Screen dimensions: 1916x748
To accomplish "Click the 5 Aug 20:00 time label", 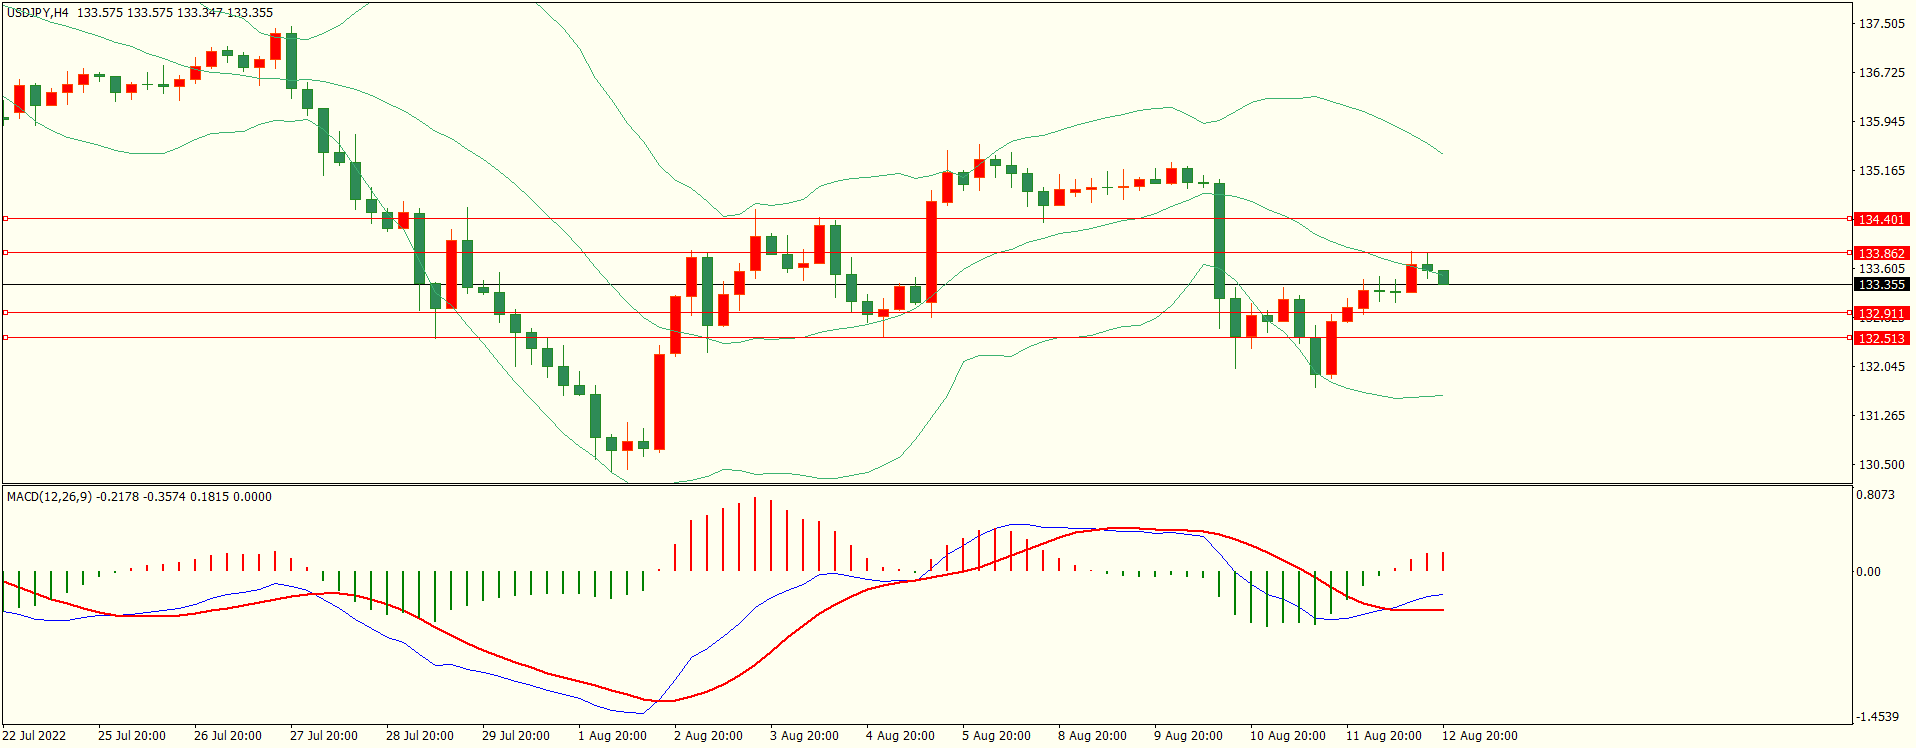I will [x=996, y=735].
